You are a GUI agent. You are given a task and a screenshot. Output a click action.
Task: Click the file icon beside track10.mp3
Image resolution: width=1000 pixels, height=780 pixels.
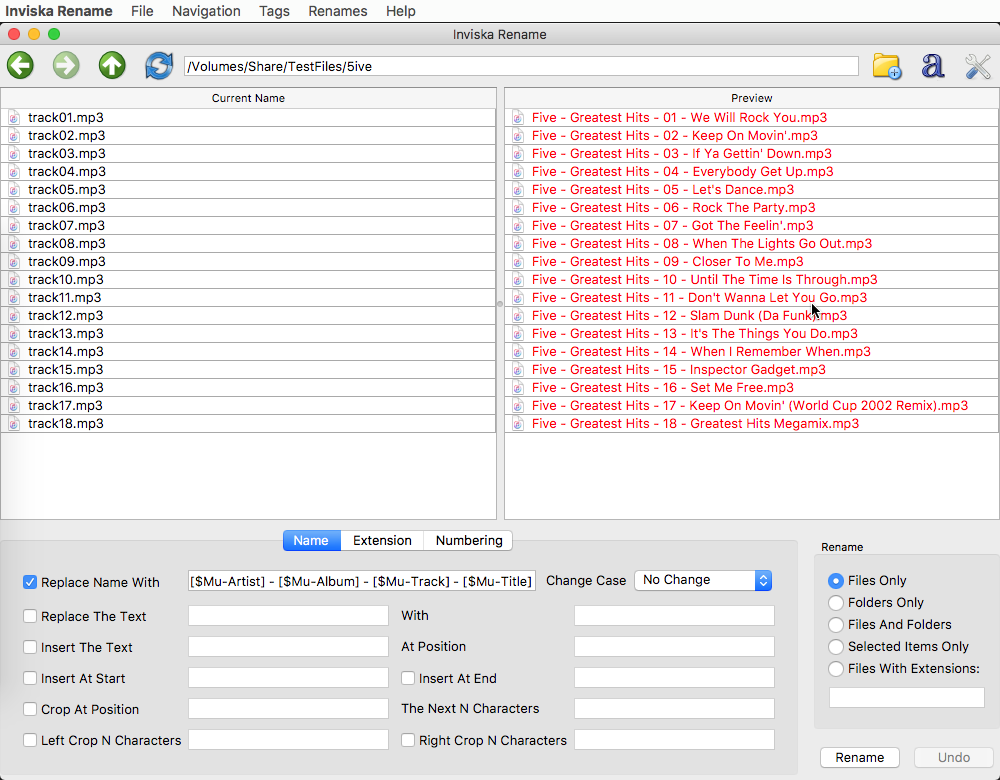14,279
